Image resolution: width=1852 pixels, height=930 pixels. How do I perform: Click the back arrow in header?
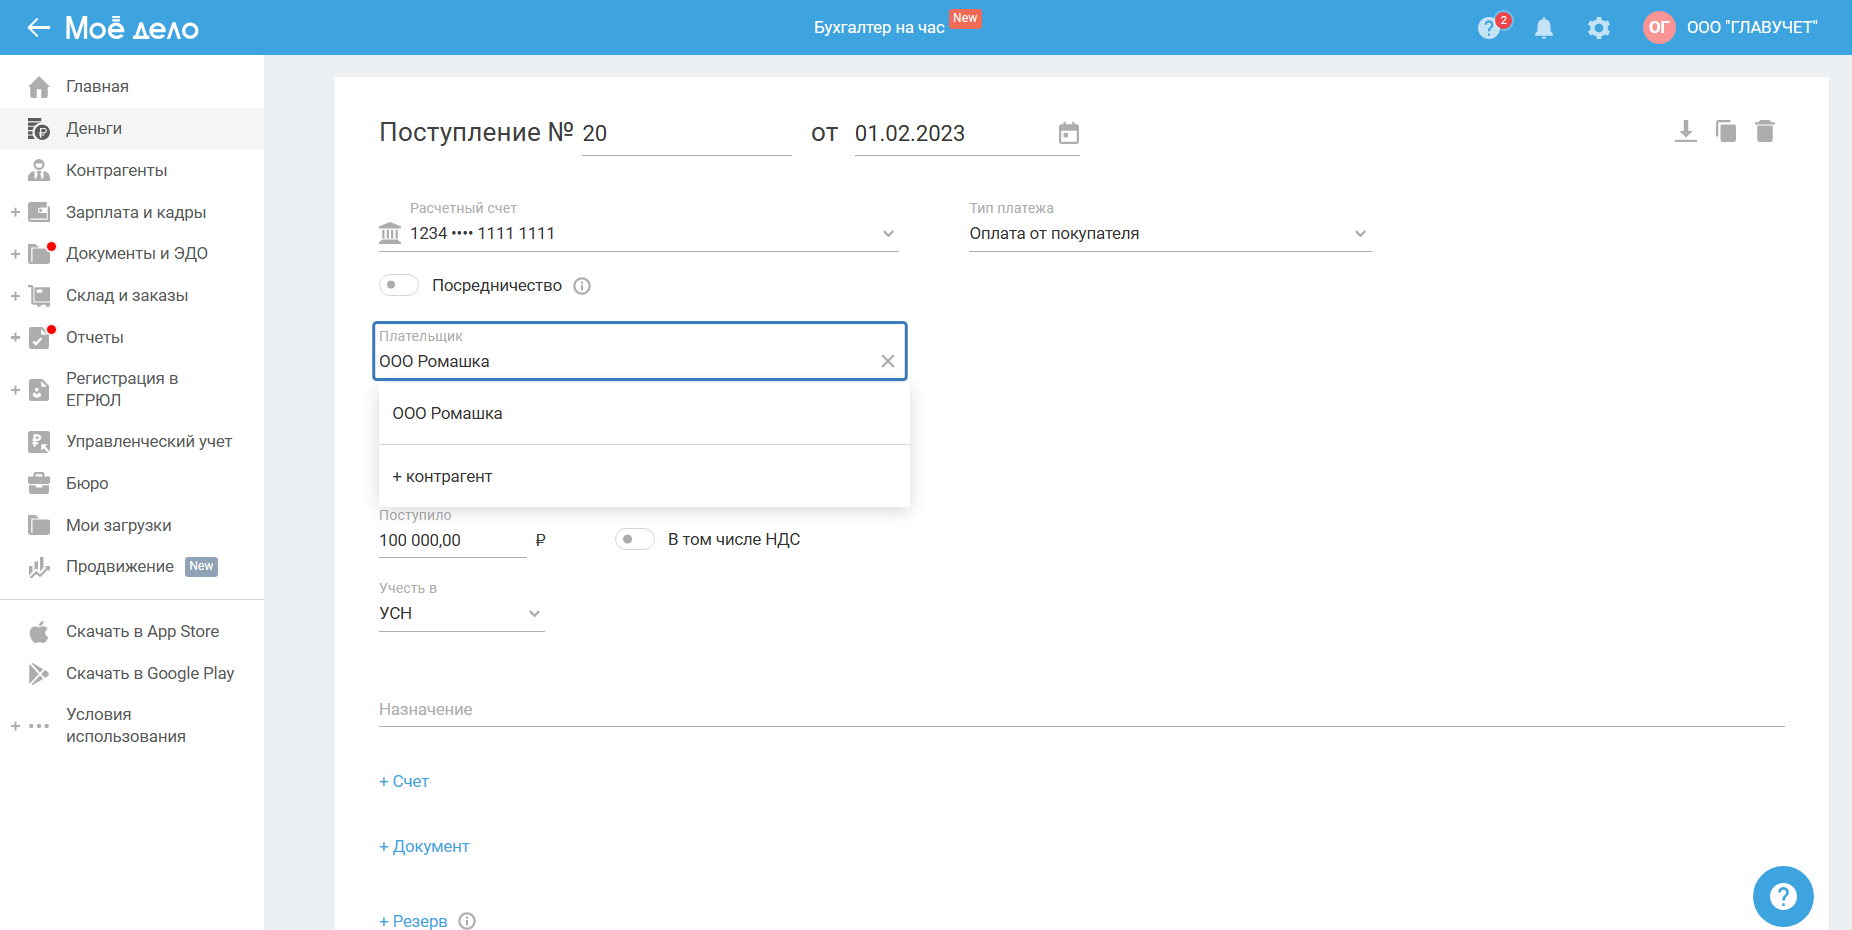[x=38, y=28]
